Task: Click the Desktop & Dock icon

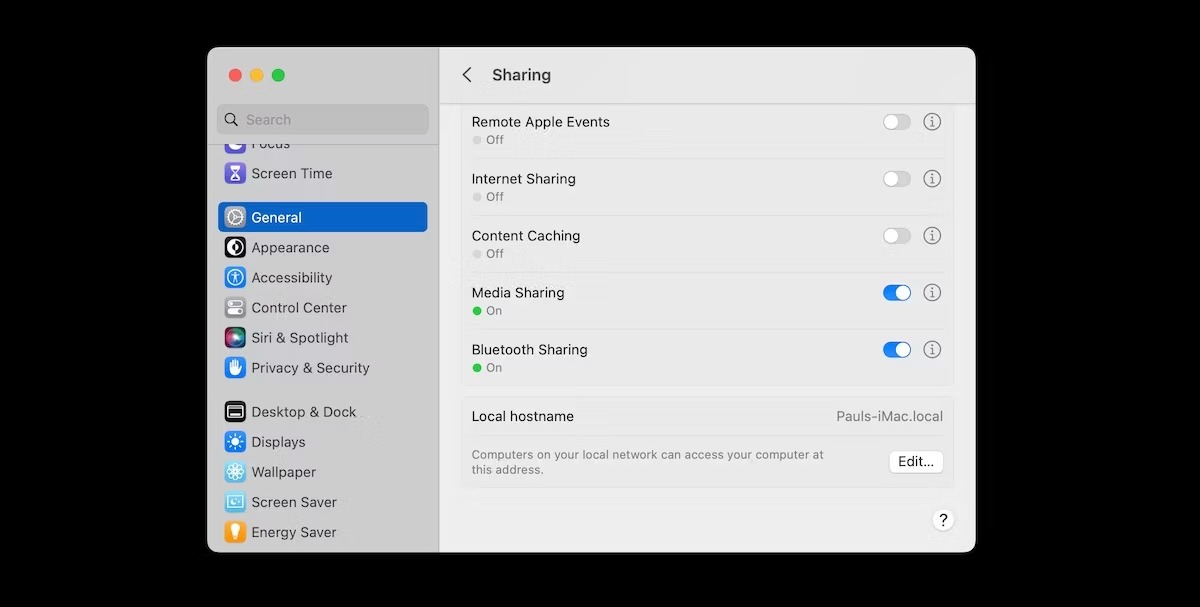Action: click(235, 411)
